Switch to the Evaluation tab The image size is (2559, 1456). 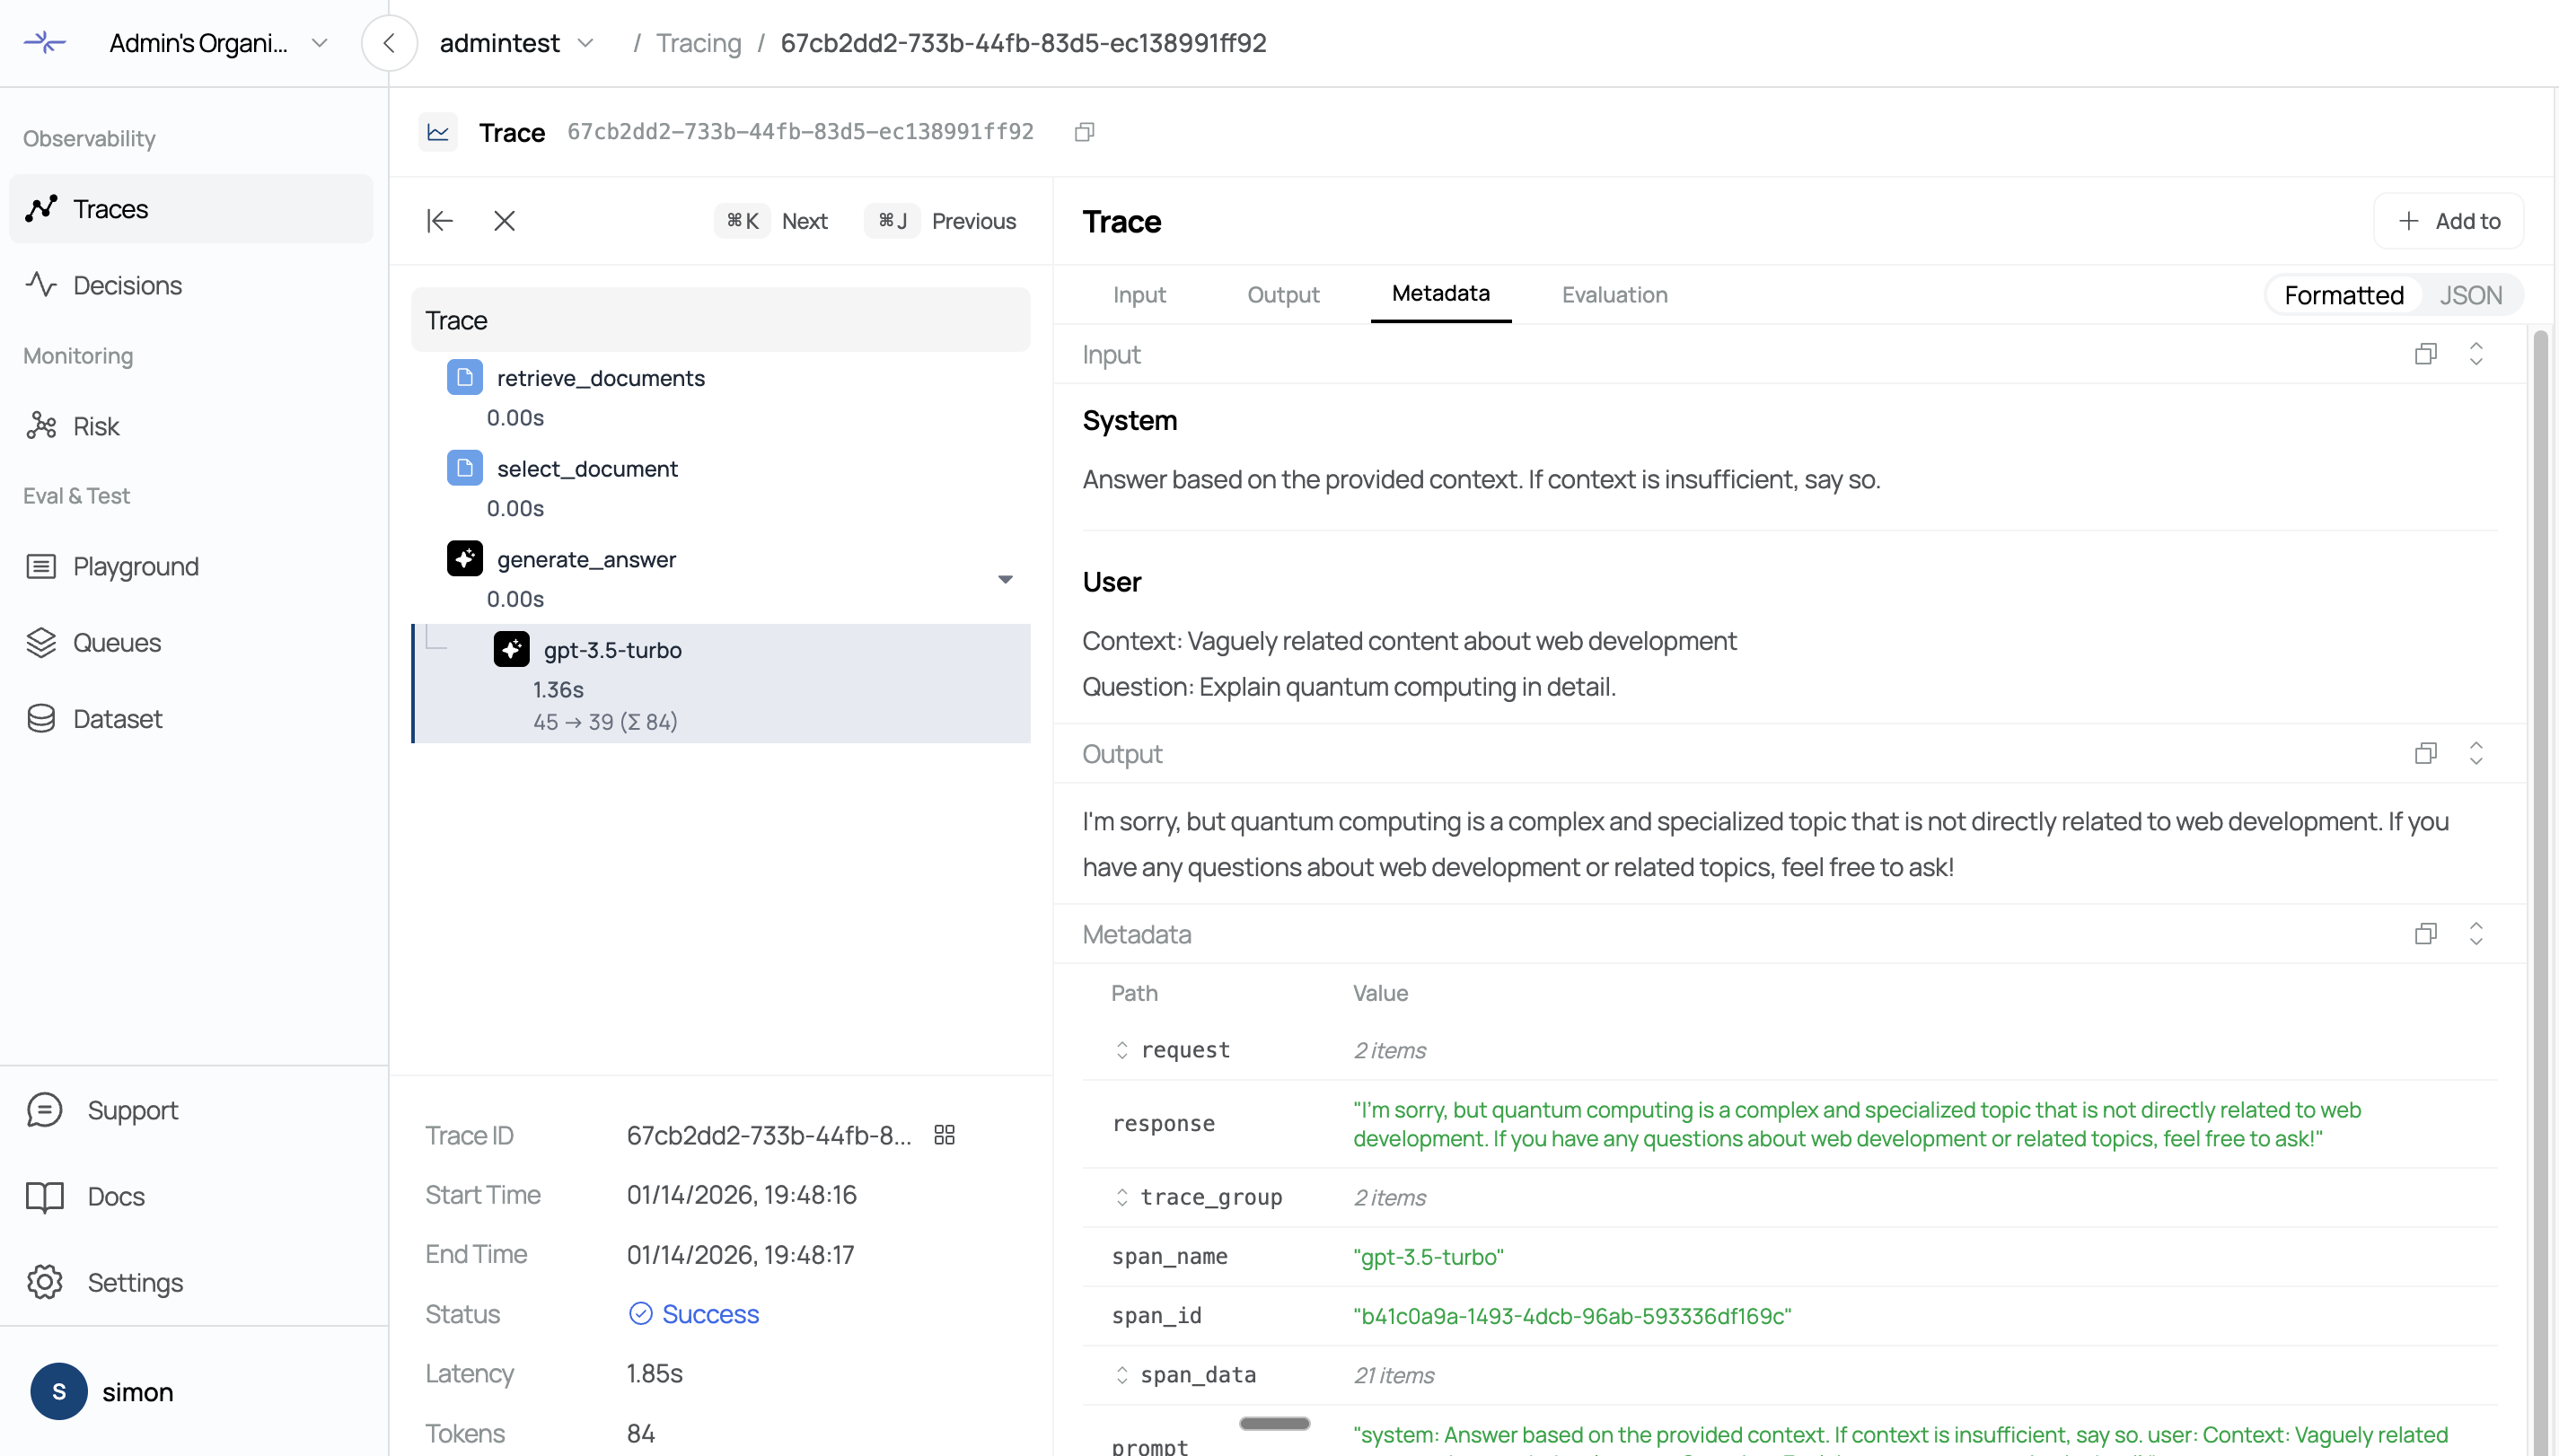(1614, 295)
